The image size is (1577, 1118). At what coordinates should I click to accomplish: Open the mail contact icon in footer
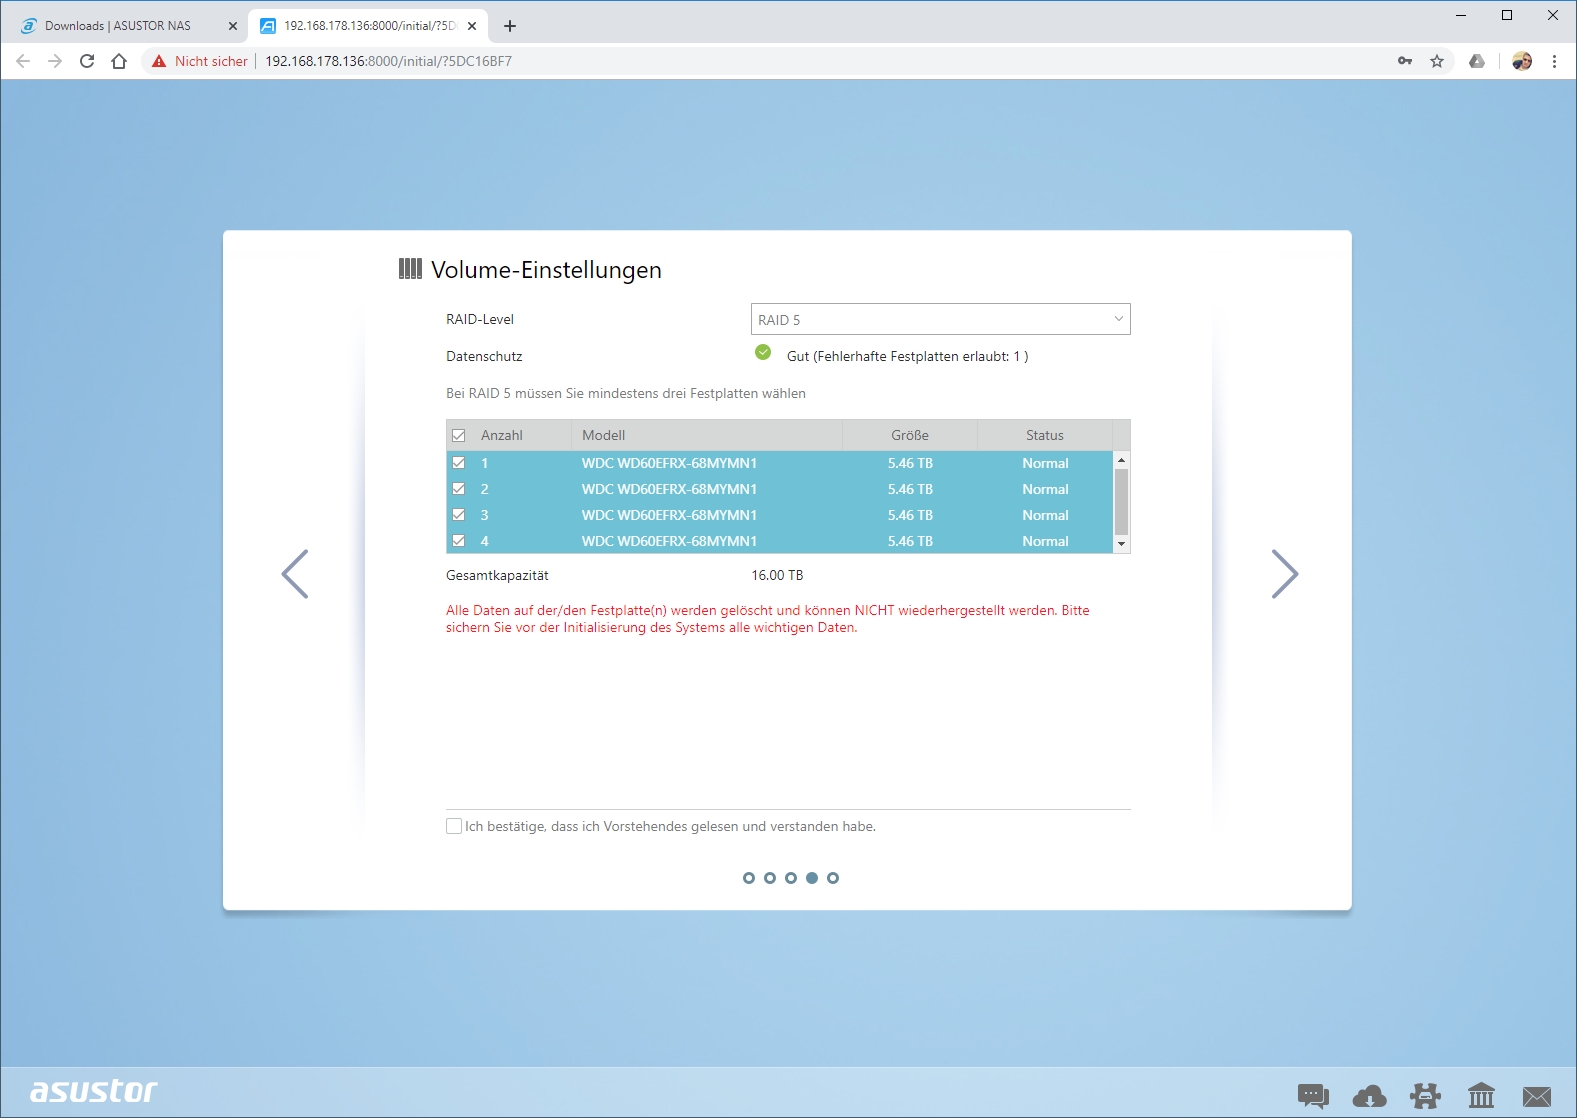[1537, 1097]
